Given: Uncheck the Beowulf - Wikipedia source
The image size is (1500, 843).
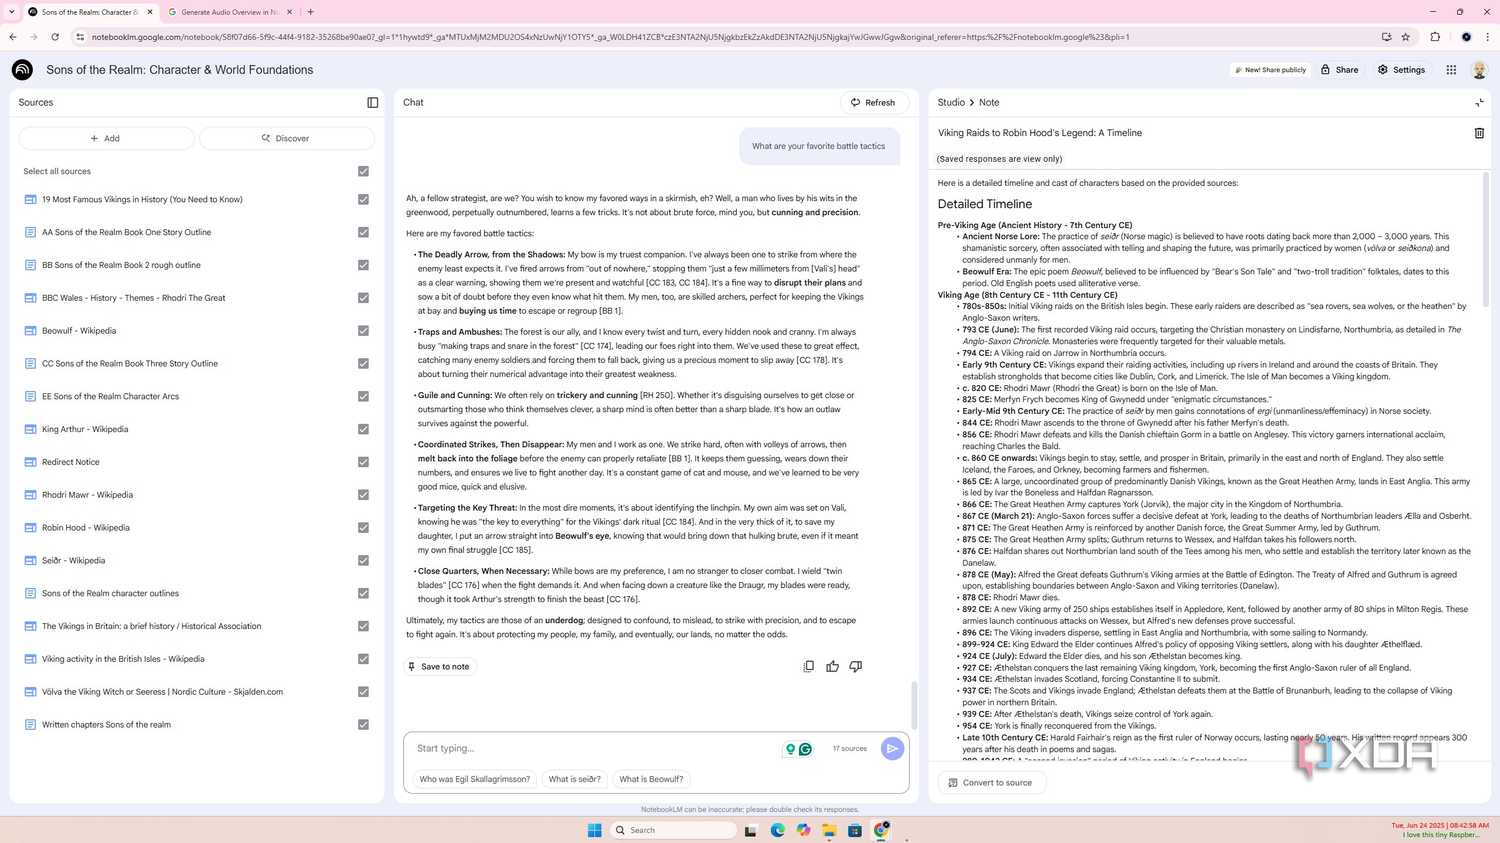Looking at the screenshot, I should 364,331.
